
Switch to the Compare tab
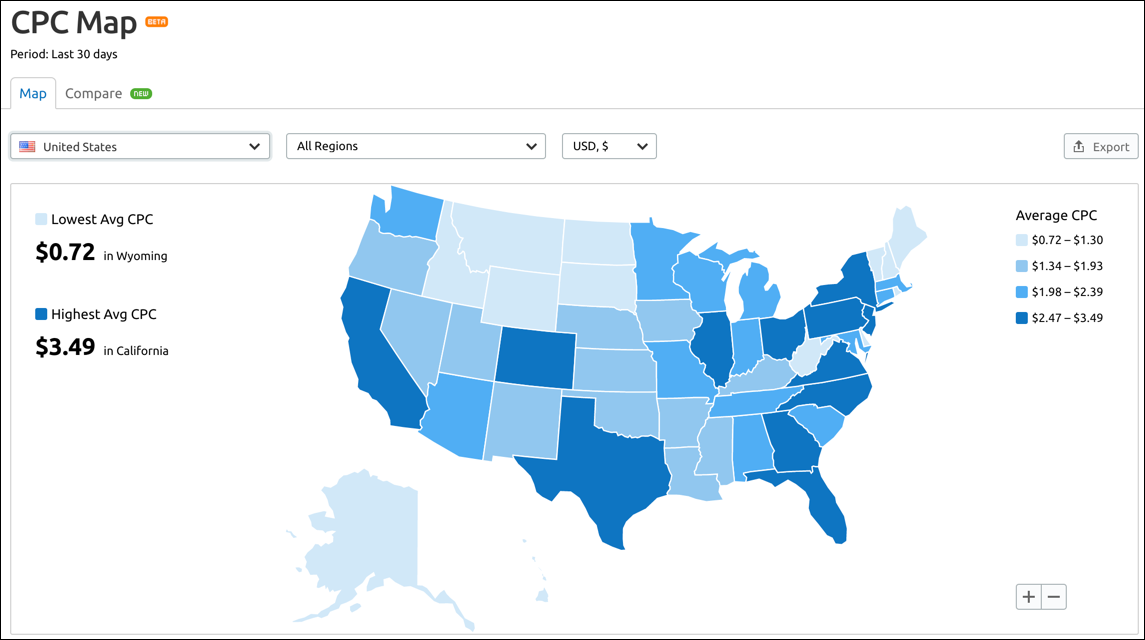click(x=93, y=94)
